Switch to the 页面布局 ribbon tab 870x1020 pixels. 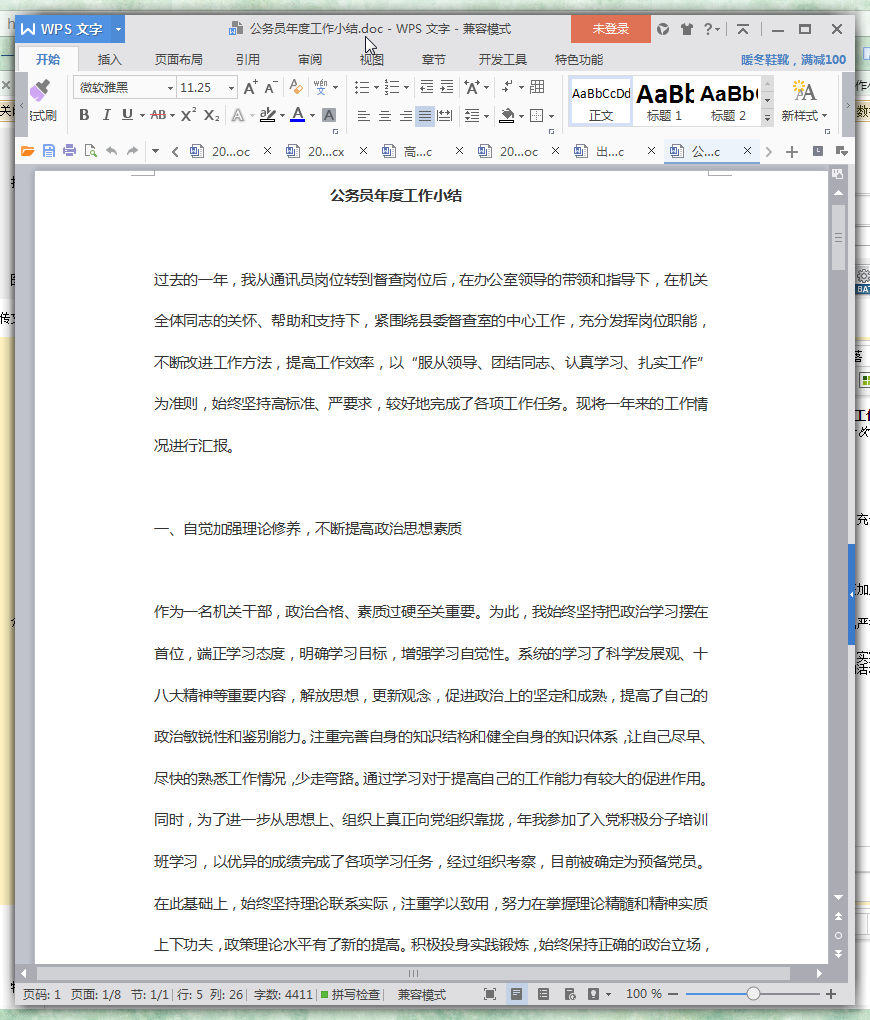[178, 60]
